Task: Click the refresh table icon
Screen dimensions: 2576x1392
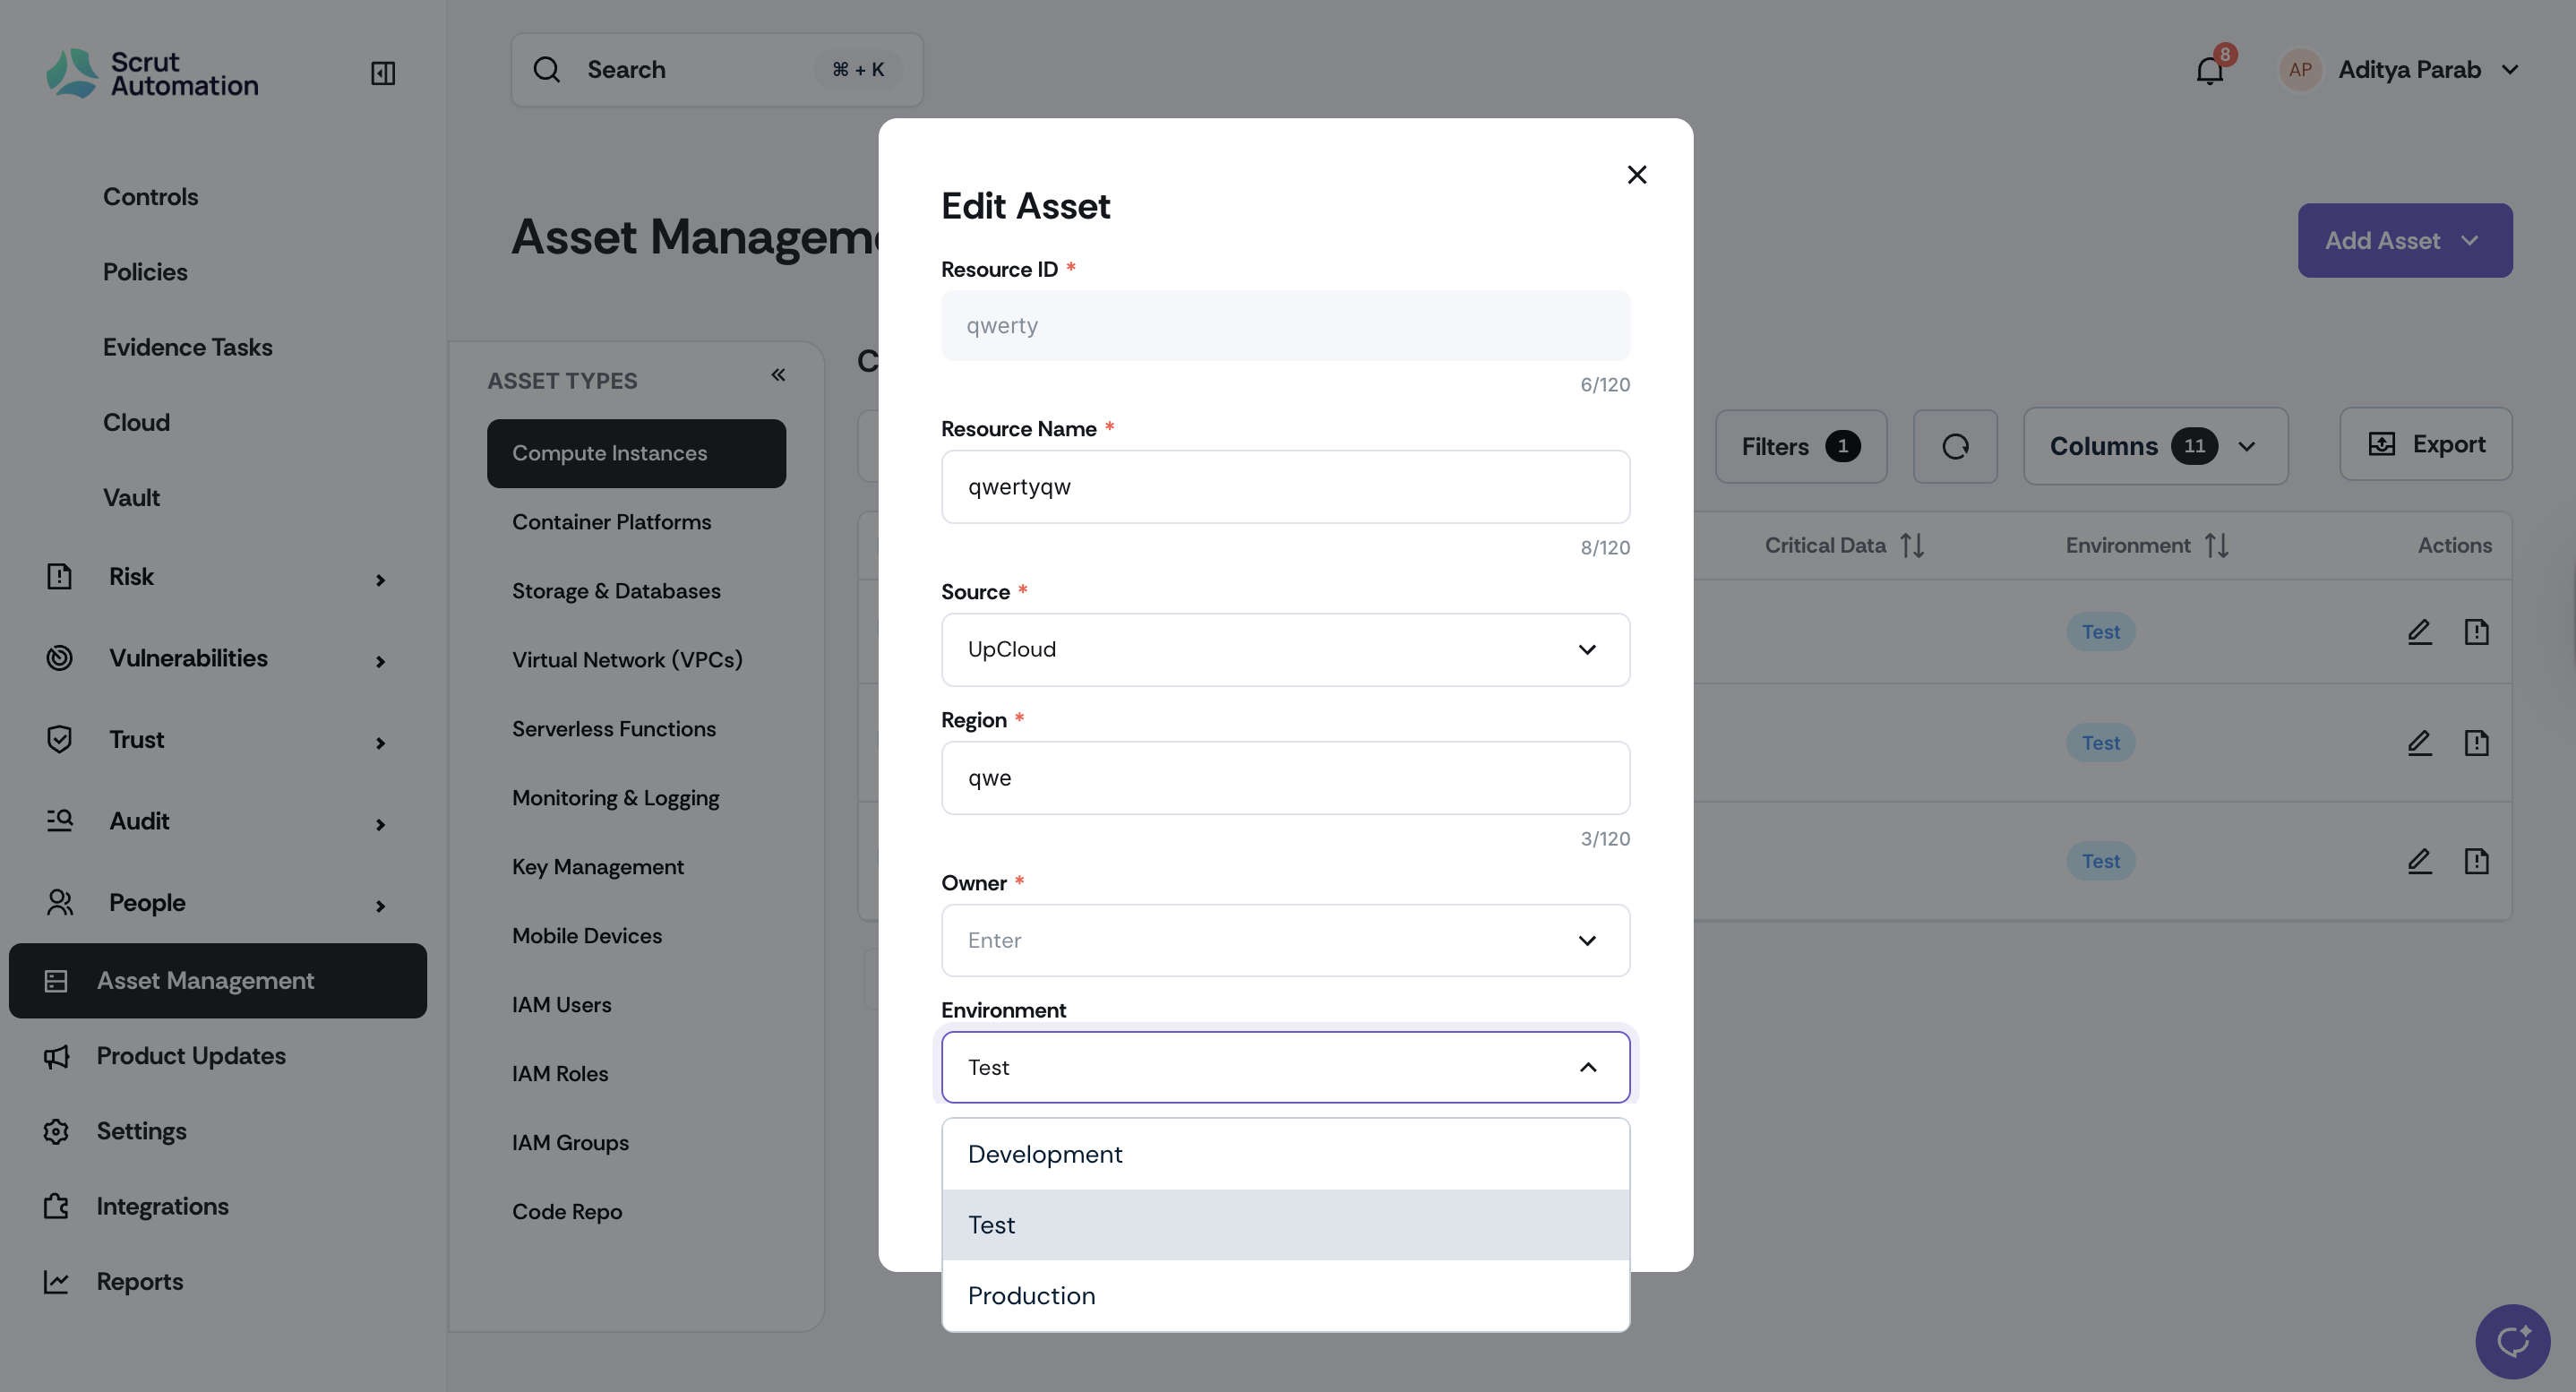Action: click(1955, 446)
